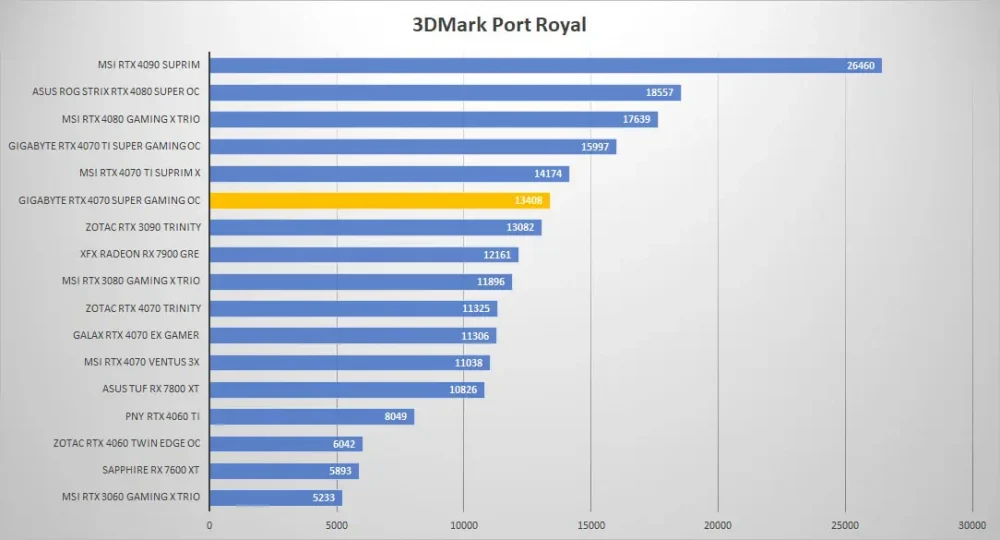Screen dimensions: 1000x540
Task: Click the 11896 score value
Action: (x=490, y=282)
